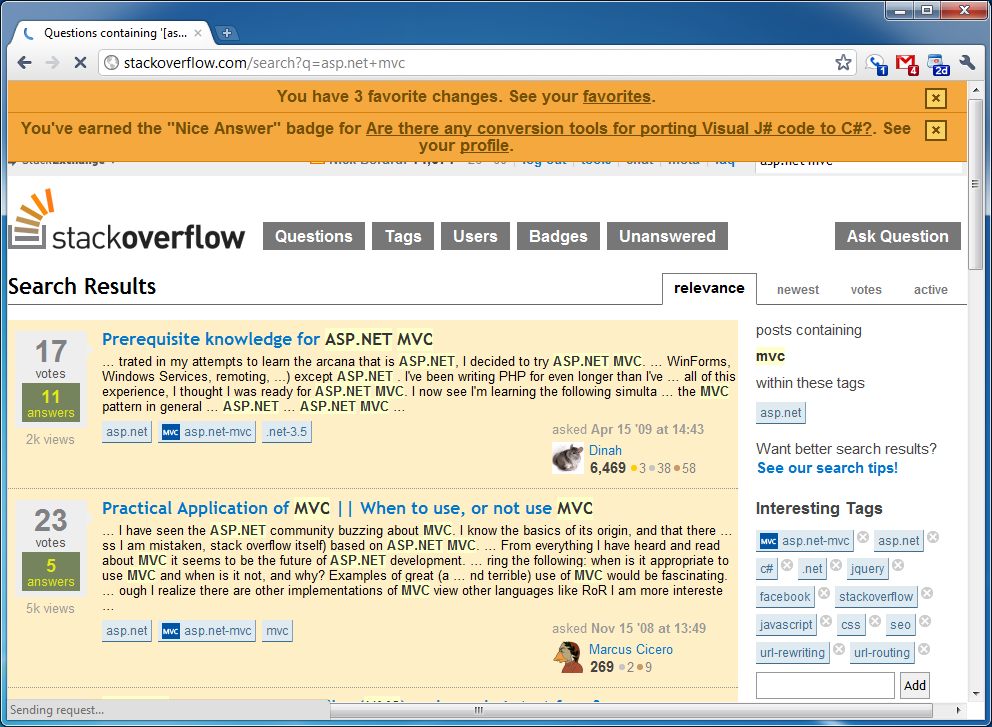992x727 pixels.
Task: Open the Badges page
Action: [558, 236]
